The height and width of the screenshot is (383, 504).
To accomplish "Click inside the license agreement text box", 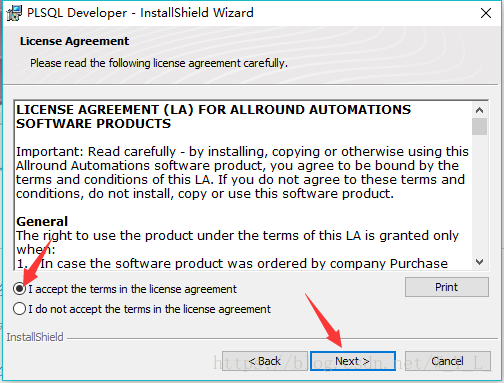I will 243,185.
